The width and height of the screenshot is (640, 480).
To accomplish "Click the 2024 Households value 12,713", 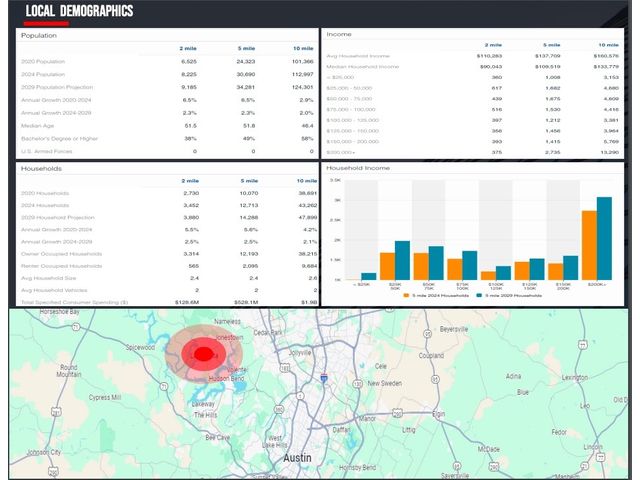I will (249, 205).
